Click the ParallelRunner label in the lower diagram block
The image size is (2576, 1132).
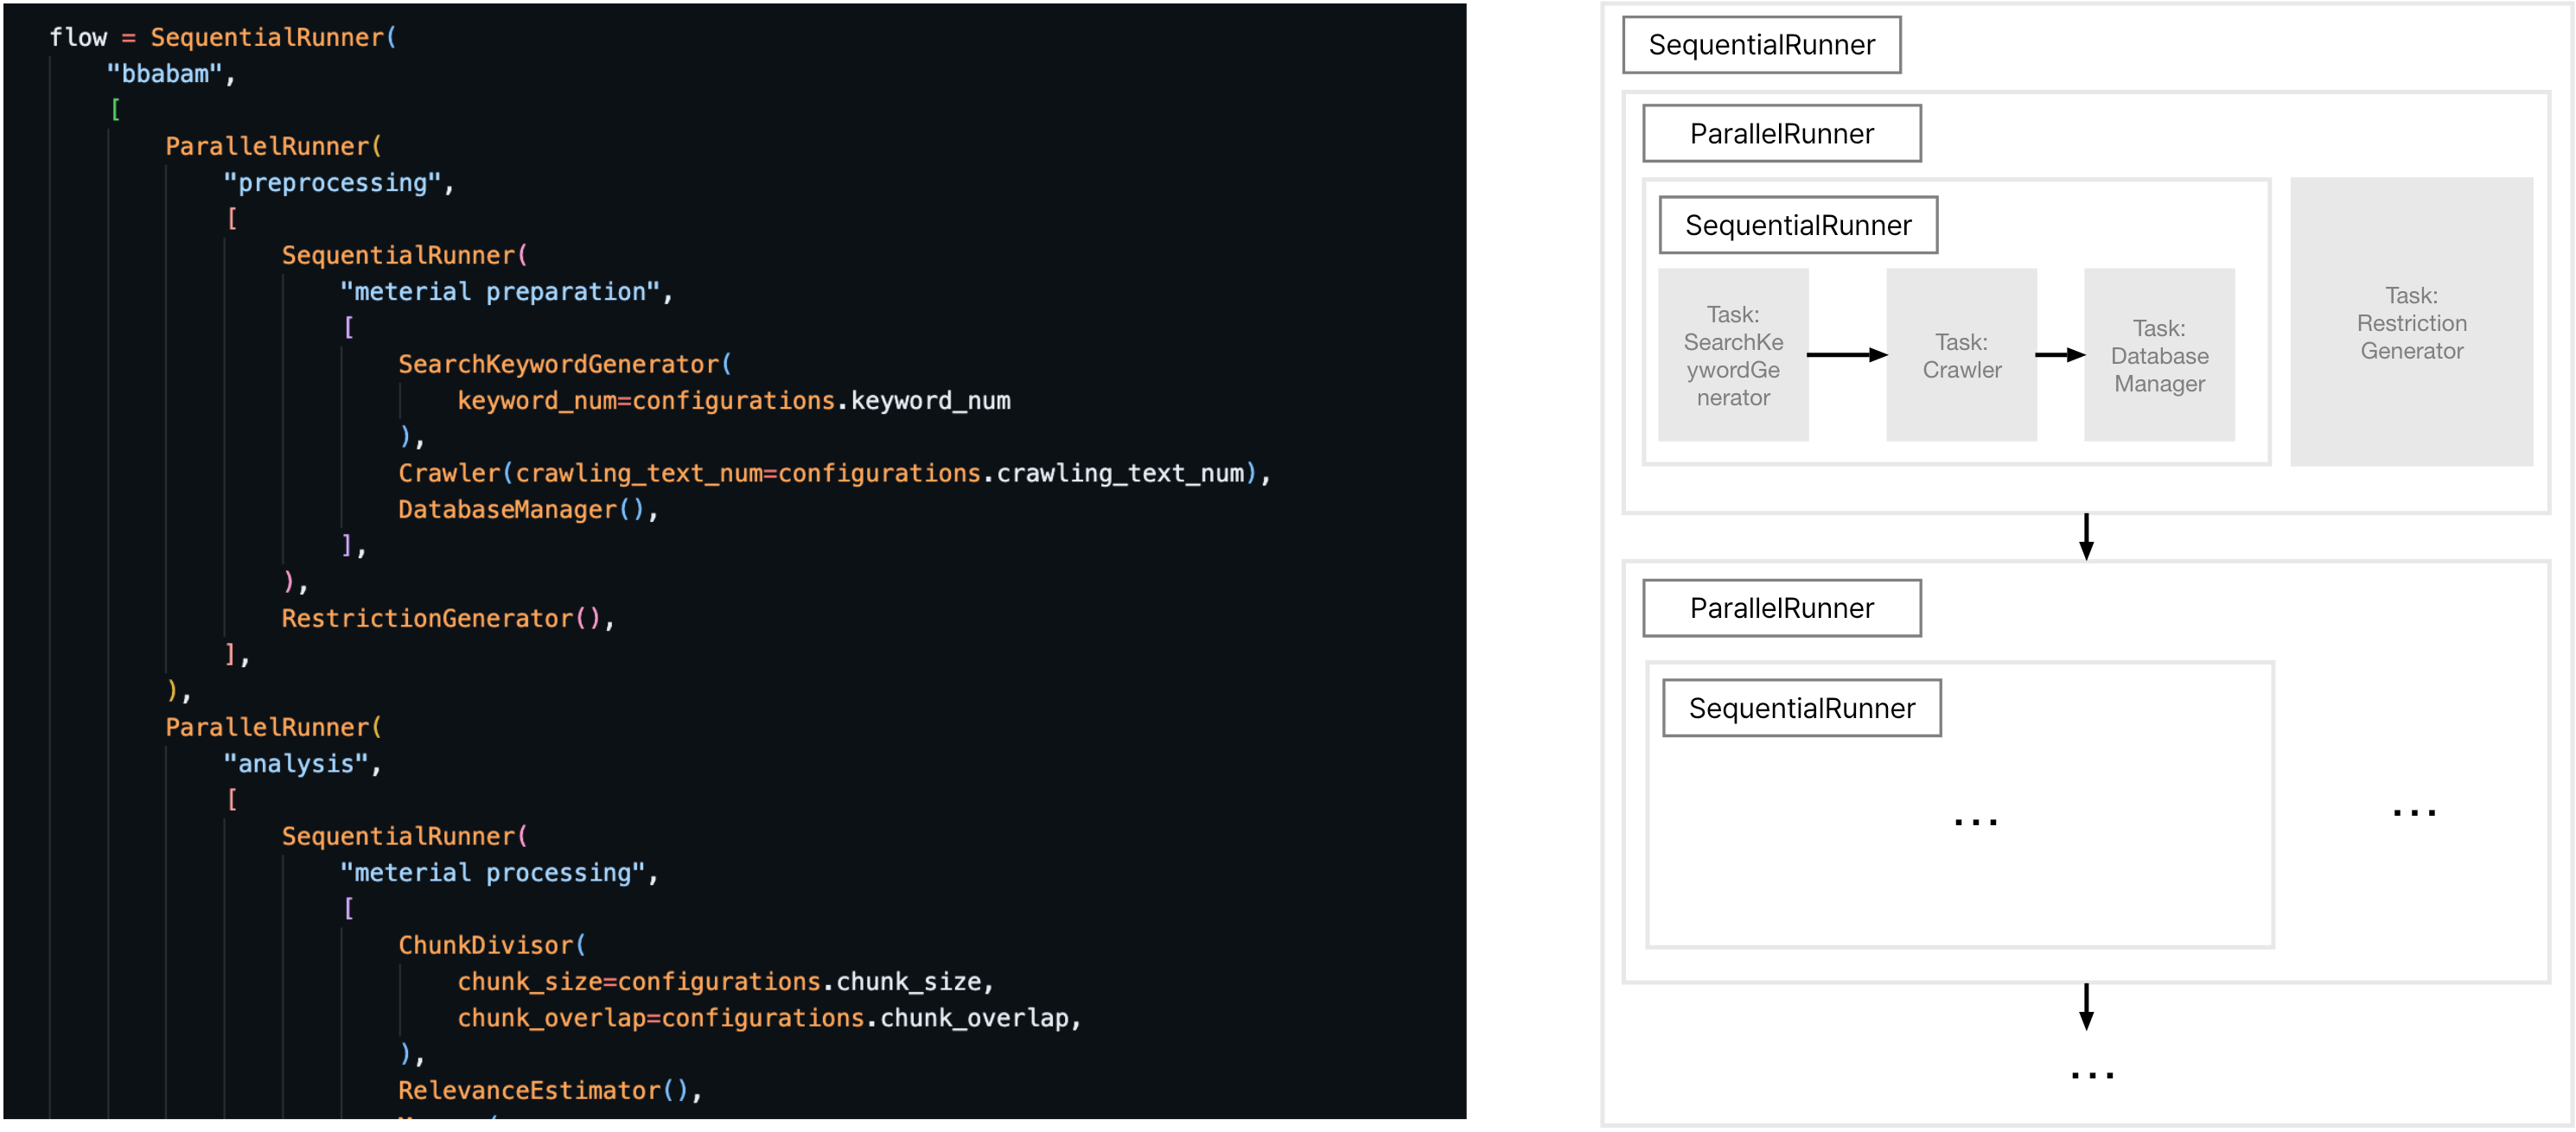click(1782, 608)
